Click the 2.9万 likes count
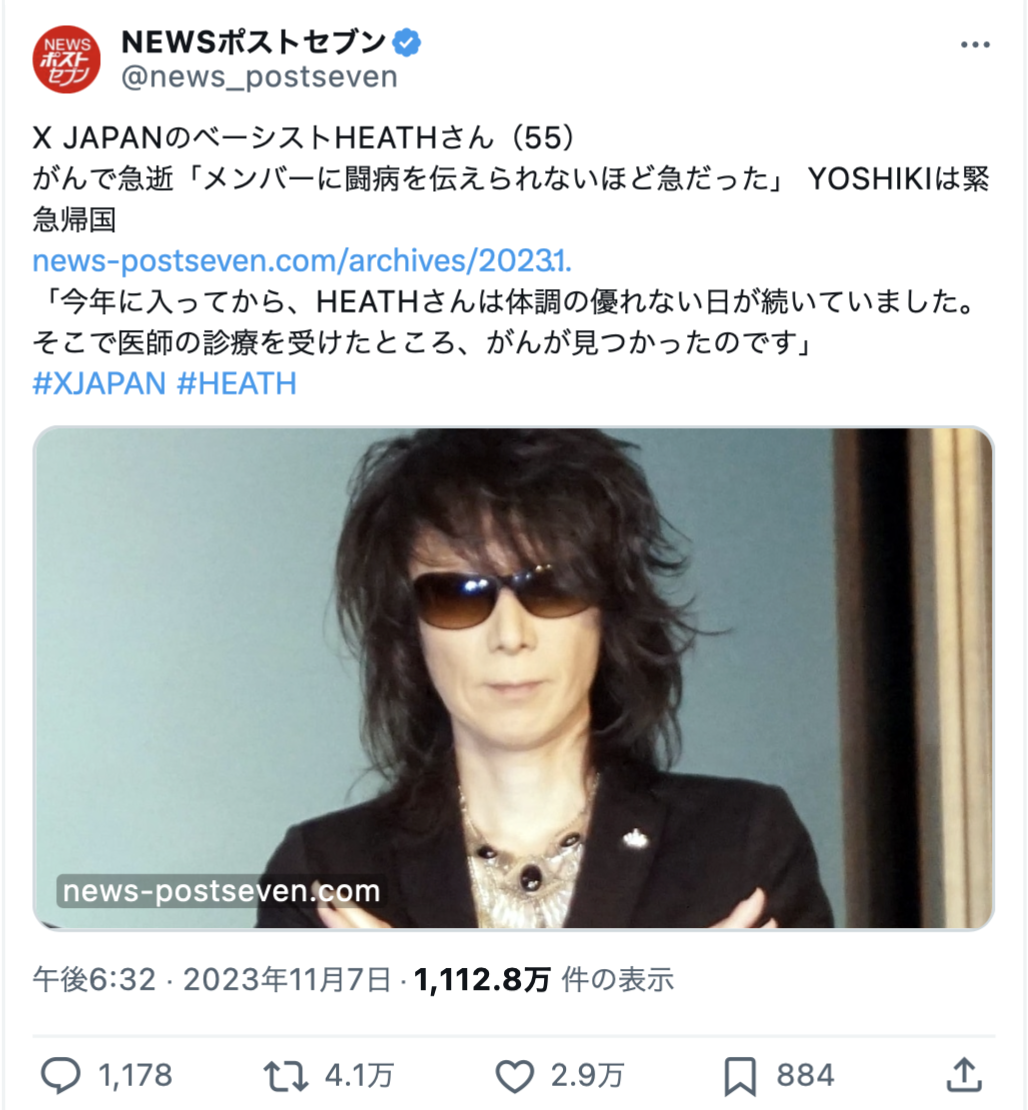The image size is (1028, 1110). click(588, 1075)
